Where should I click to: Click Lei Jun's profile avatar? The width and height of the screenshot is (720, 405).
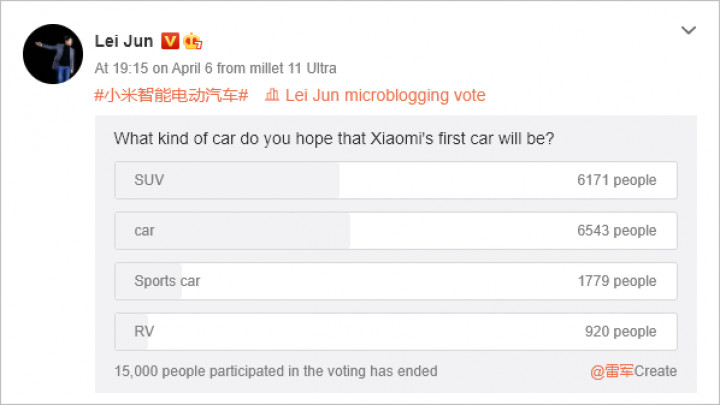pos(53,54)
